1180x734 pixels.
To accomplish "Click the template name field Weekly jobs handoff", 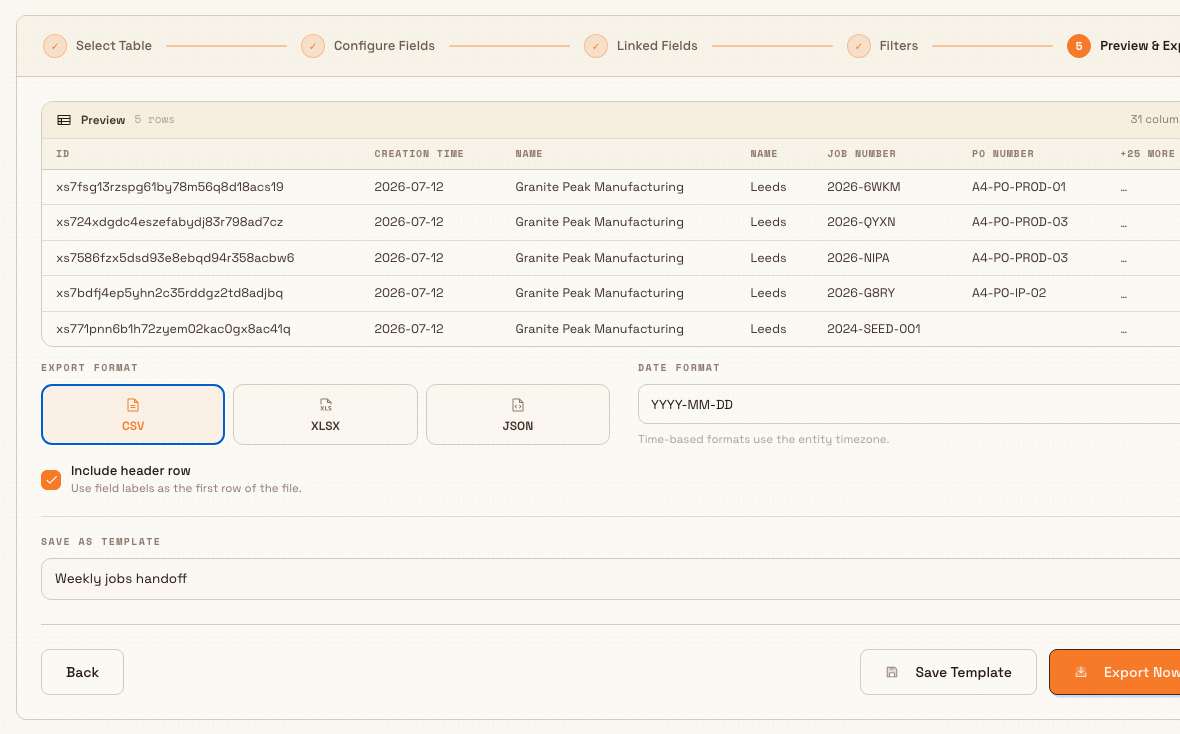I will [610, 579].
